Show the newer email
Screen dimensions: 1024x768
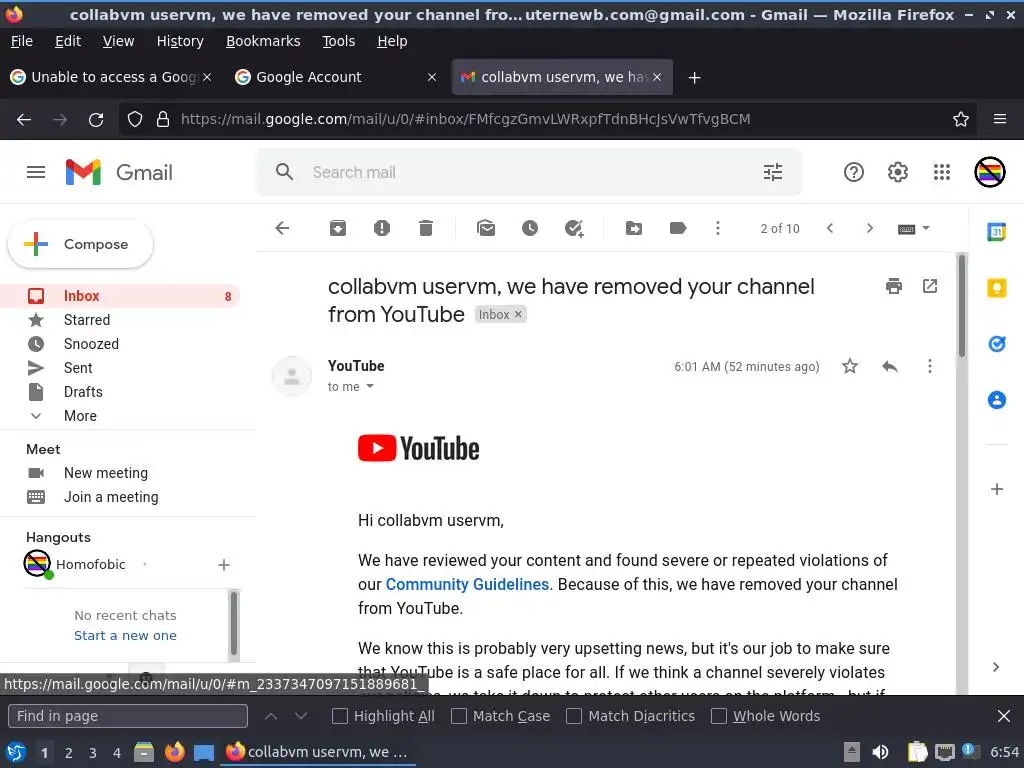[829, 228]
